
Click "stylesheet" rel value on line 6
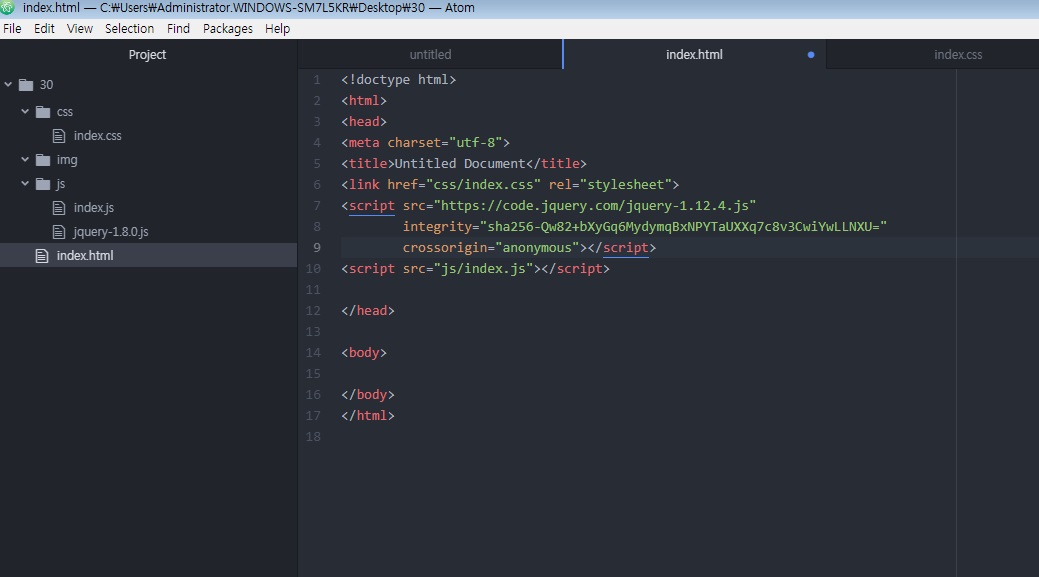coord(626,185)
